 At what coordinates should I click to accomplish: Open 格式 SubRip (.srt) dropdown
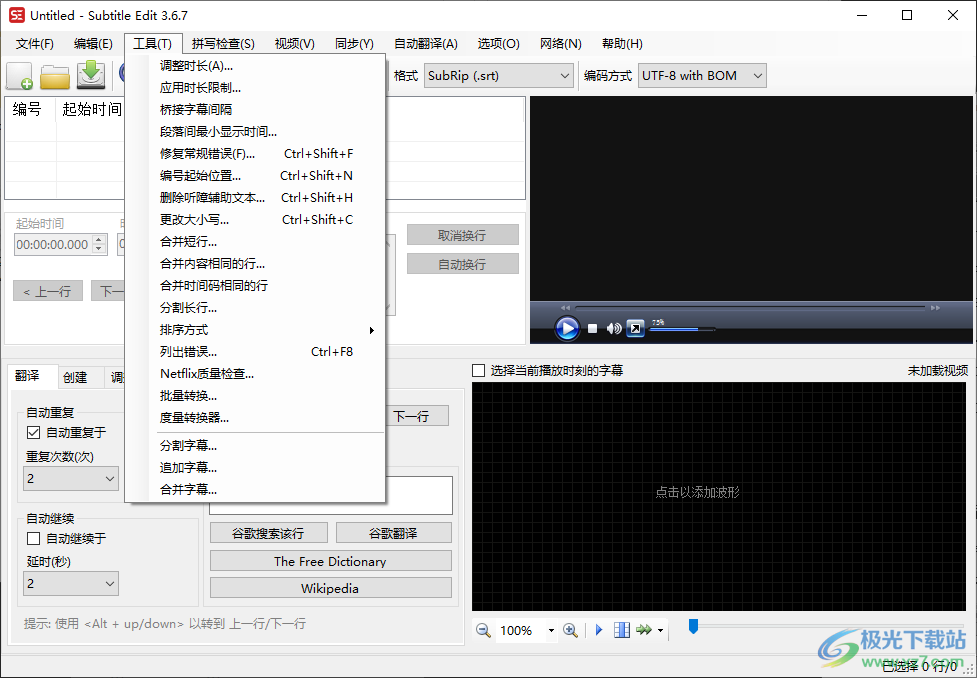click(499, 76)
